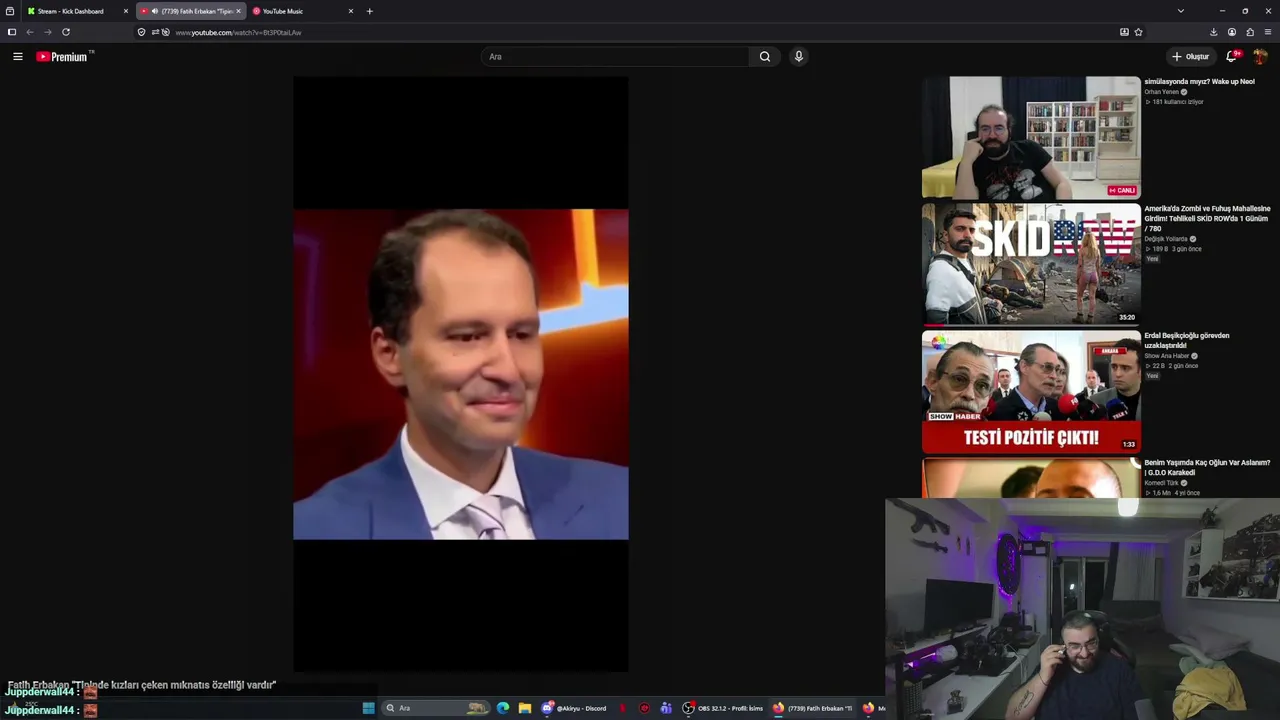The width and height of the screenshot is (1280, 720).
Task: Switch to the Stream - Kick Dashboard tab
Action: tap(78, 11)
